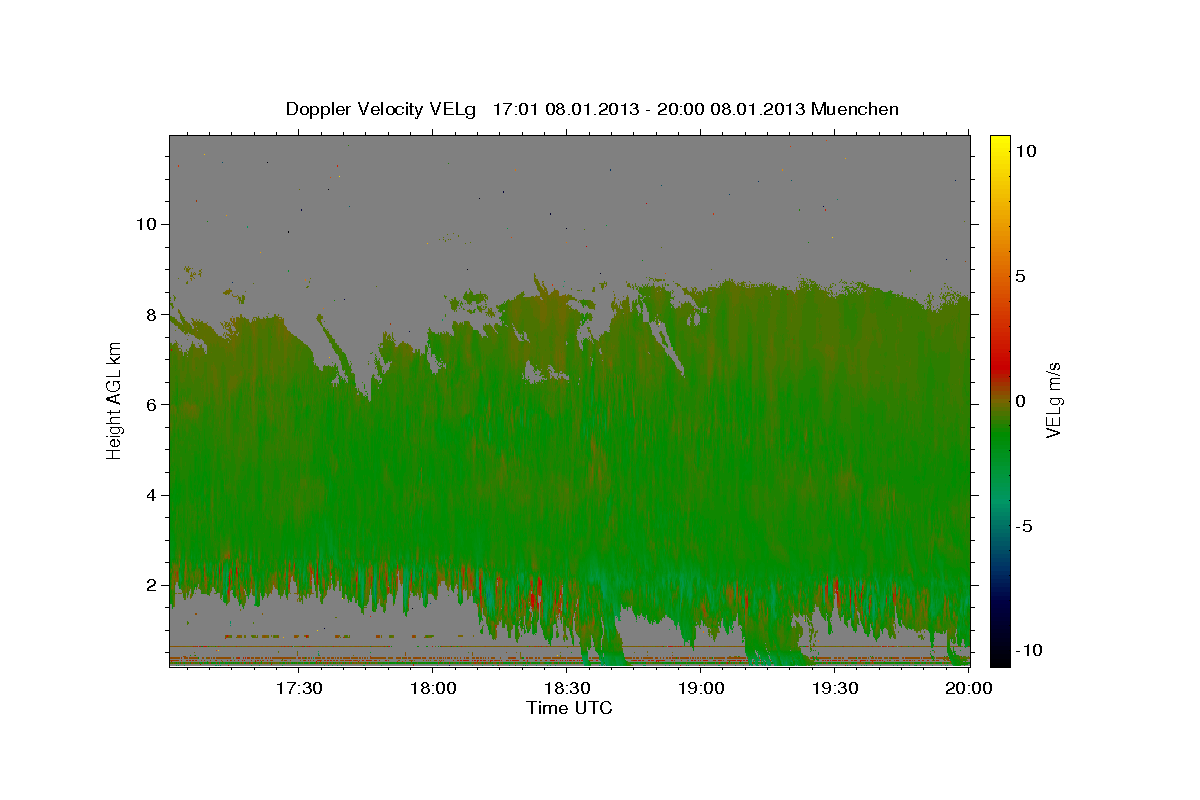The height and width of the screenshot is (800, 1200).
Task: Click the height tick label 10
Action: click(x=149, y=224)
